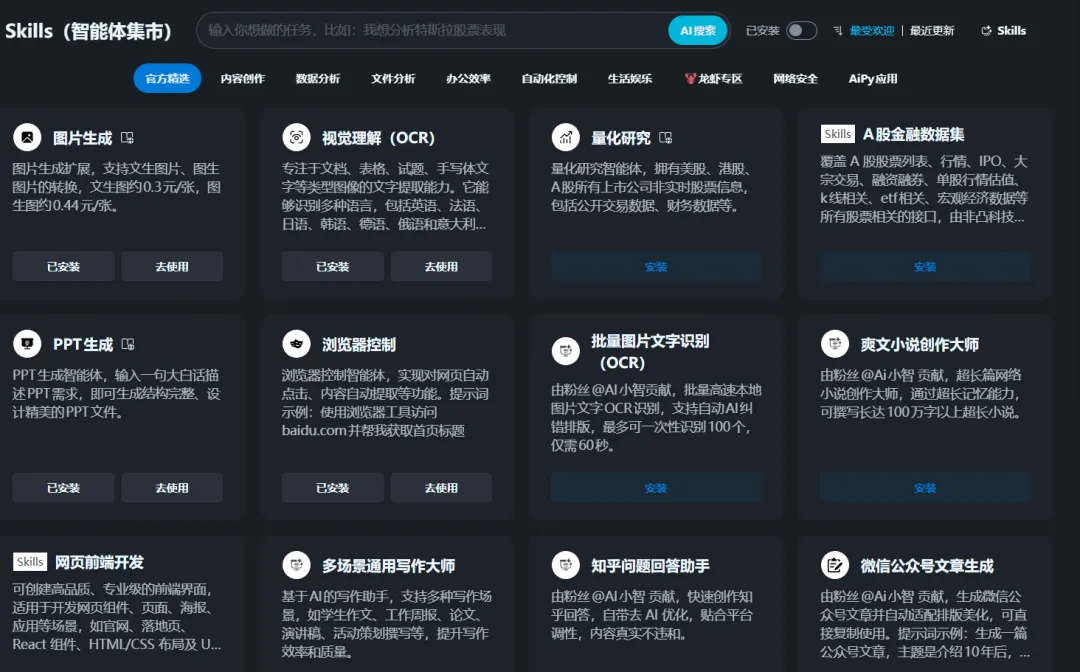Screen dimensions: 1080x672
Task: Click the 浏览器控制 mask icon
Action: pyautogui.click(x=296, y=344)
